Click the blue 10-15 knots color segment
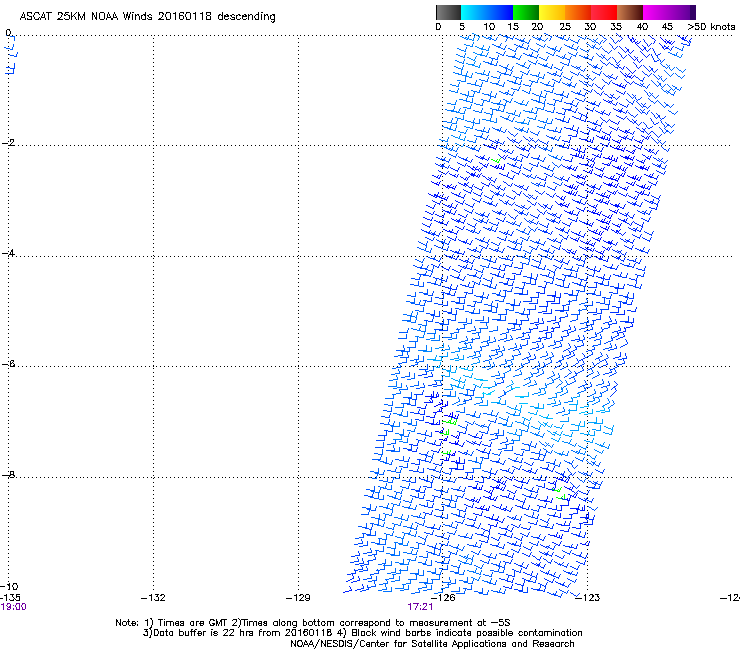Screen dimensions: 740x650 pos(500,12)
